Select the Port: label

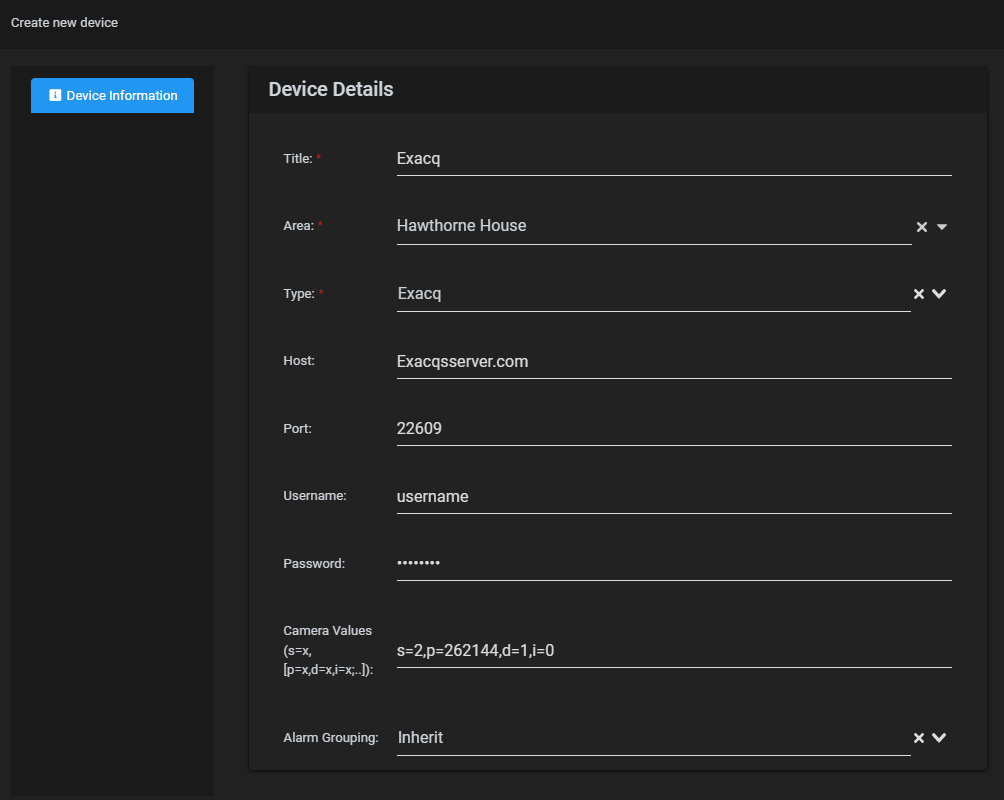[297, 429]
